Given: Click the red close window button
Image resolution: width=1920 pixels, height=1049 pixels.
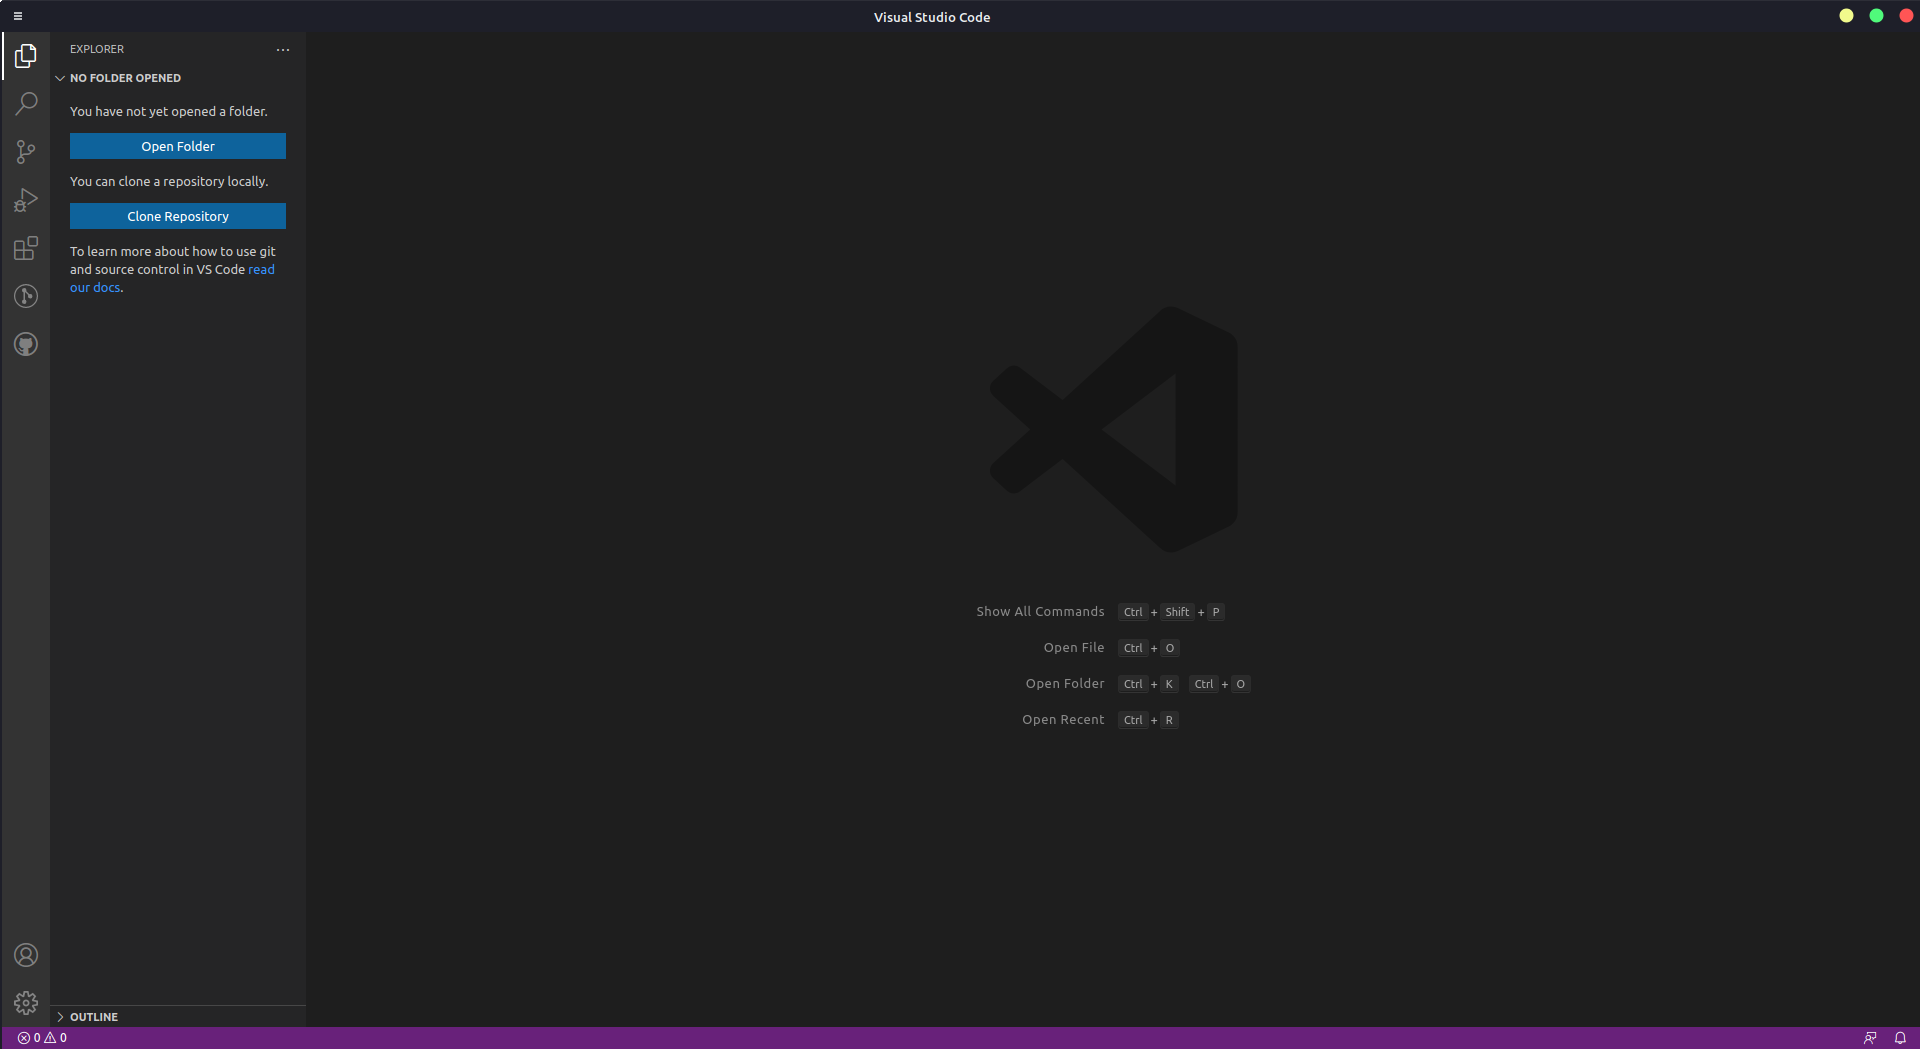Looking at the screenshot, I should coord(1906,16).
